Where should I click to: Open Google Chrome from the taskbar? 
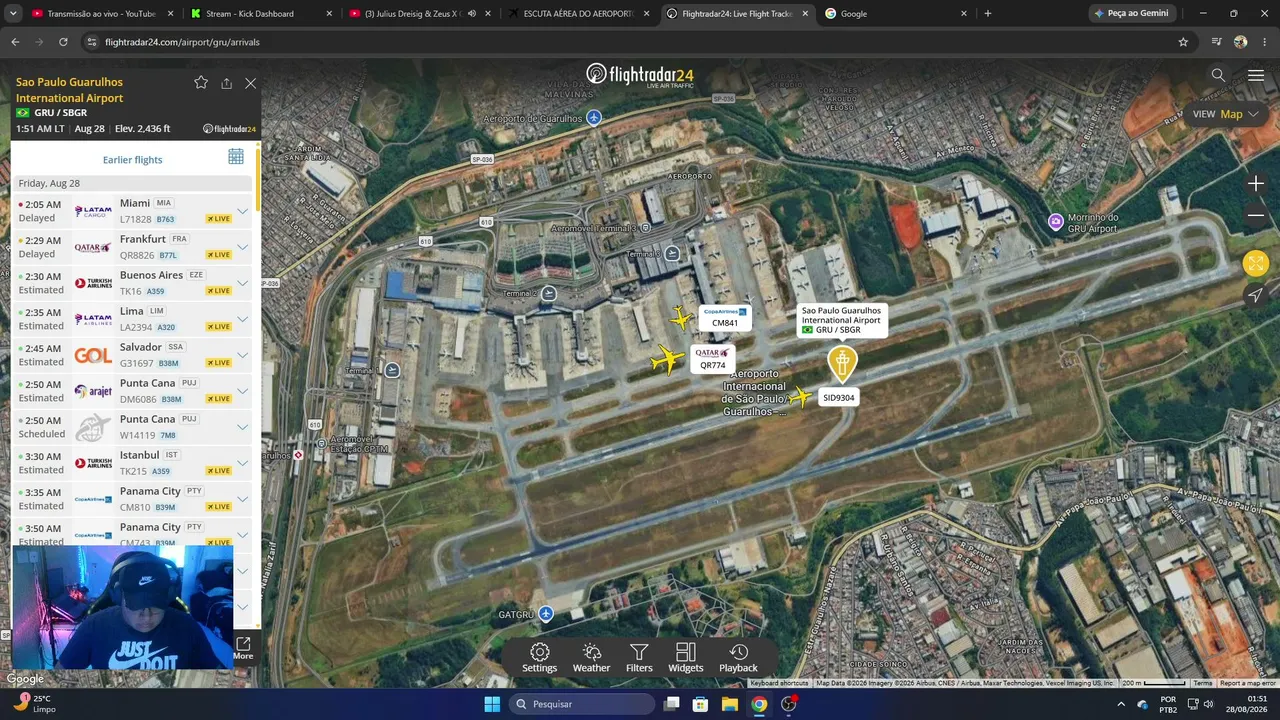tap(759, 704)
